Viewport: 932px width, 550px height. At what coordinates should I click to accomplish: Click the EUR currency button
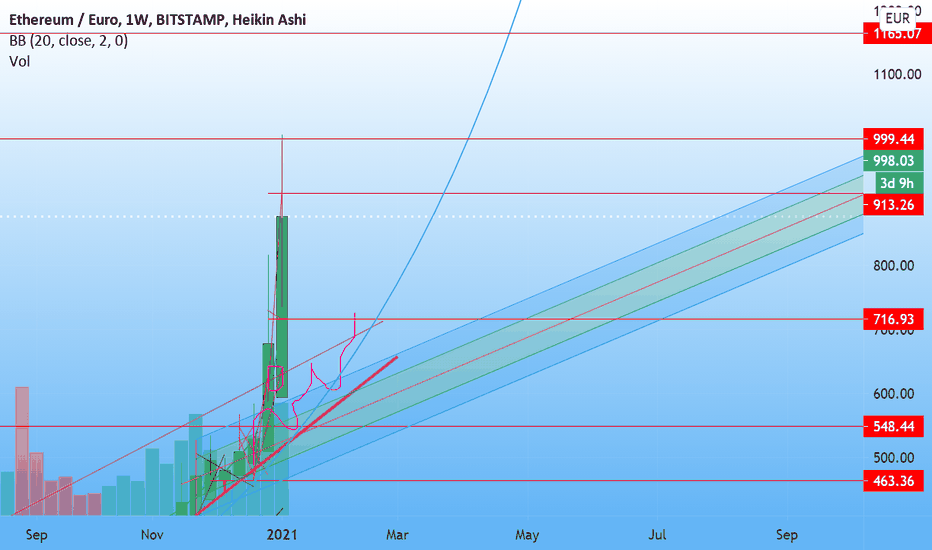[x=897, y=18]
